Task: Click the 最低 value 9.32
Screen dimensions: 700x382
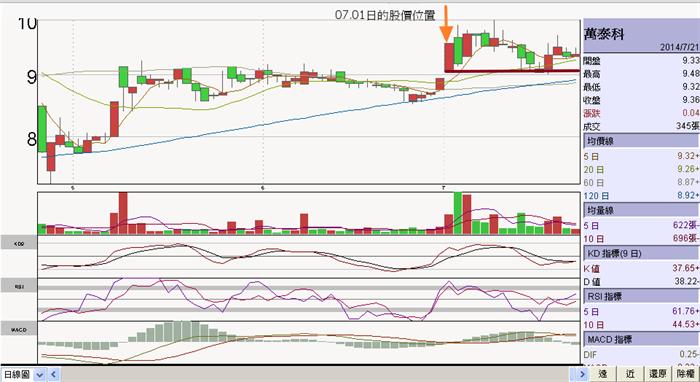Action: [690, 87]
